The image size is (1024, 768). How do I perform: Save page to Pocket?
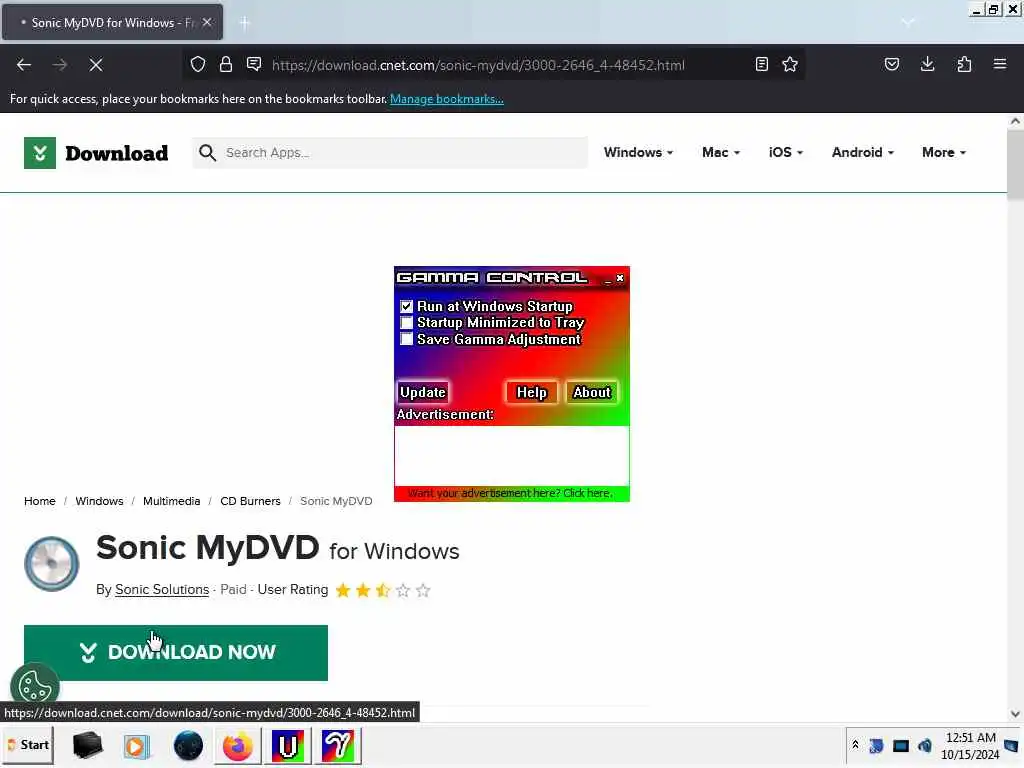891,64
